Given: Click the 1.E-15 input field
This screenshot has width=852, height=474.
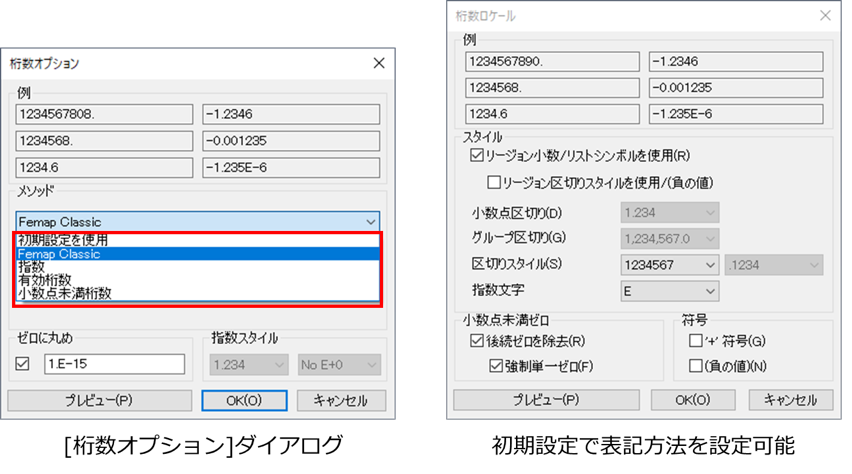Looking at the screenshot, I should (x=114, y=364).
